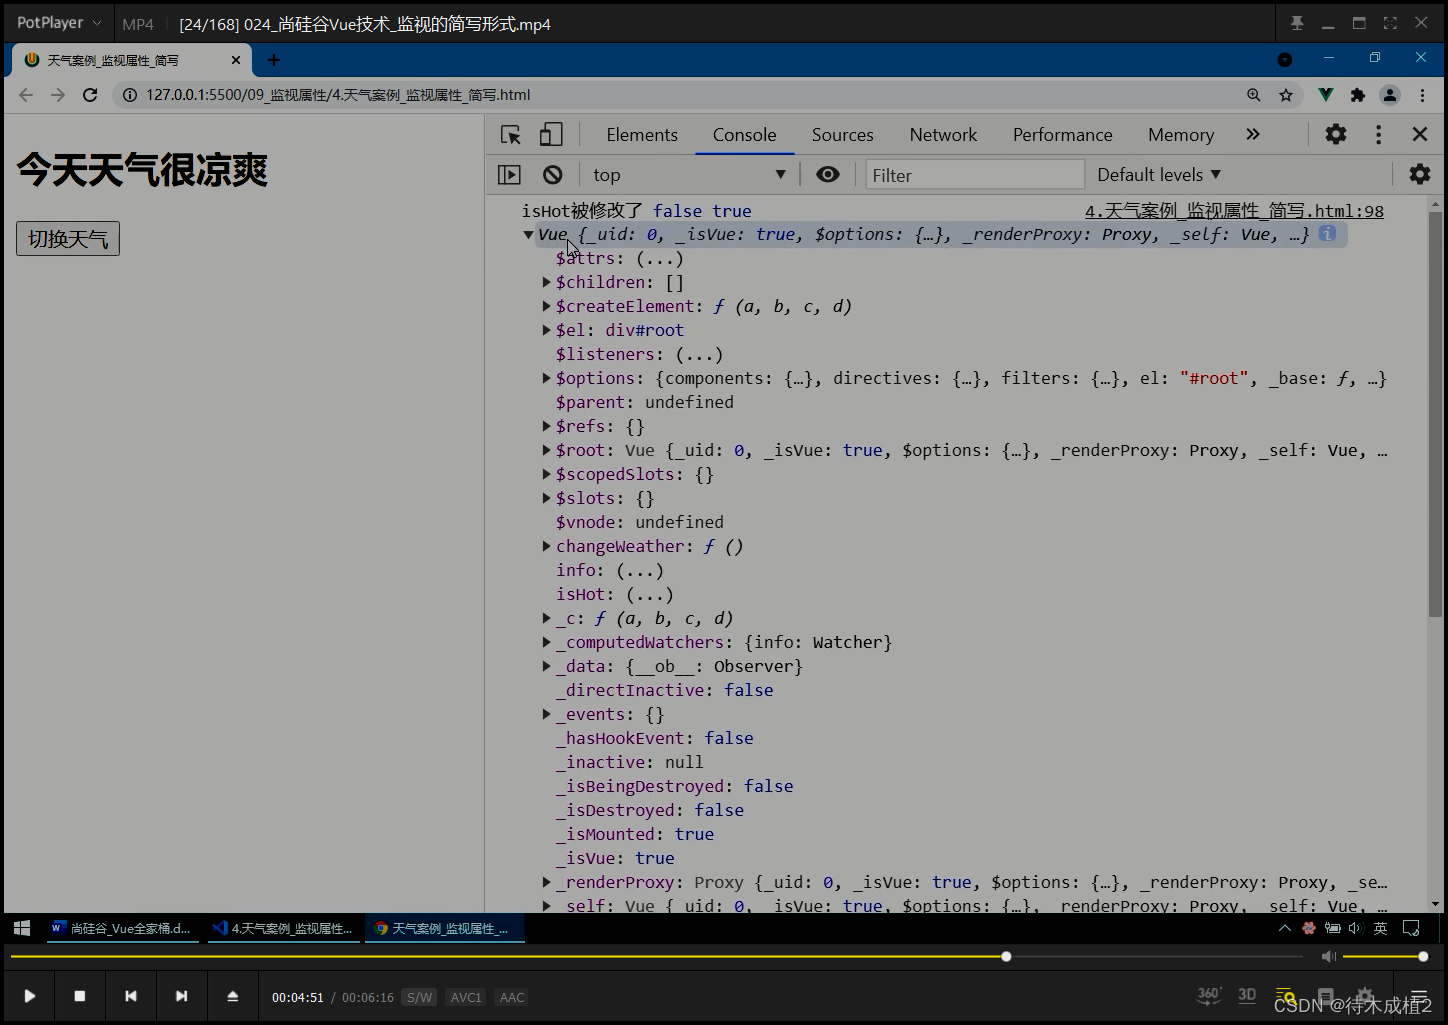Image resolution: width=1448 pixels, height=1025 pixels.
Task: Switch to the Elements tab
Action: (x=642, y=135)
